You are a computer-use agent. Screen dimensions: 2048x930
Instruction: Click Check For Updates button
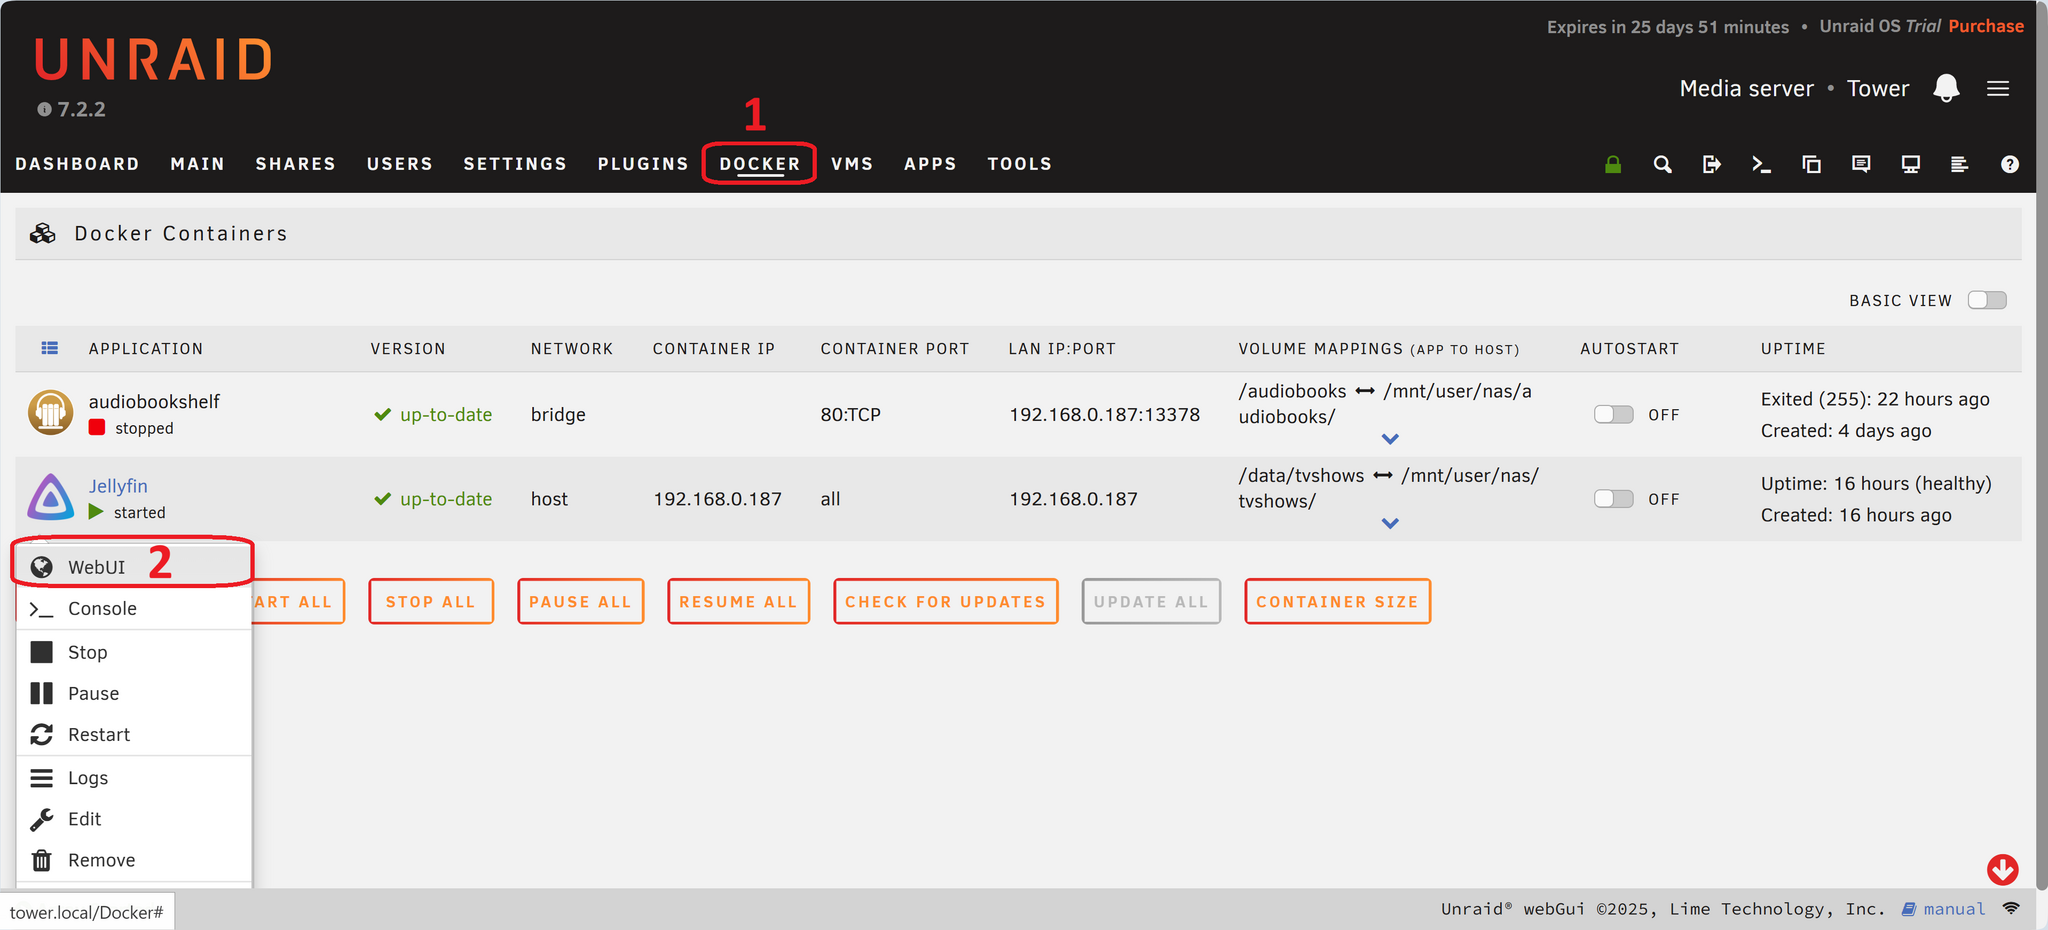945,601
